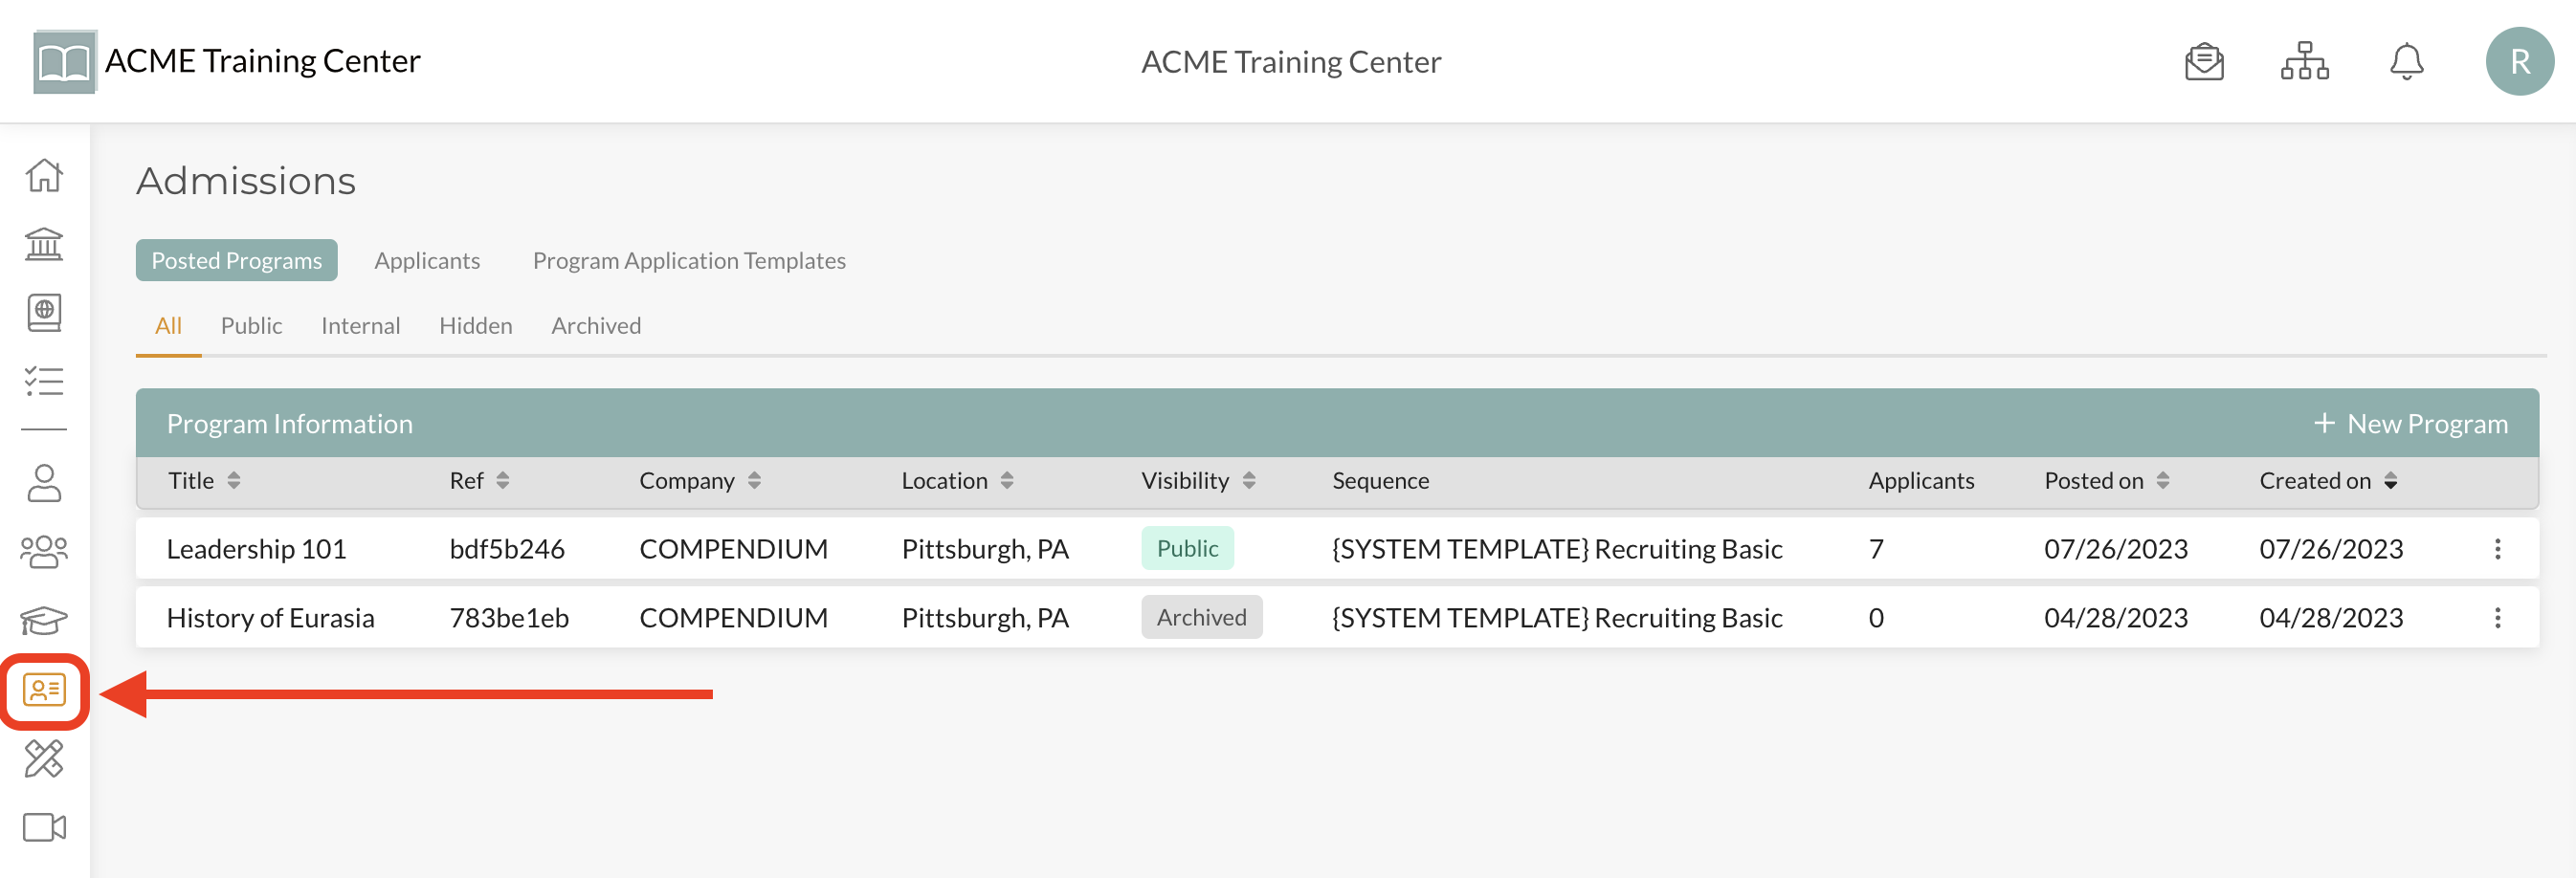Click the video camera sidebar icon
Viewport: 2576px width, 878px height.
44,828
